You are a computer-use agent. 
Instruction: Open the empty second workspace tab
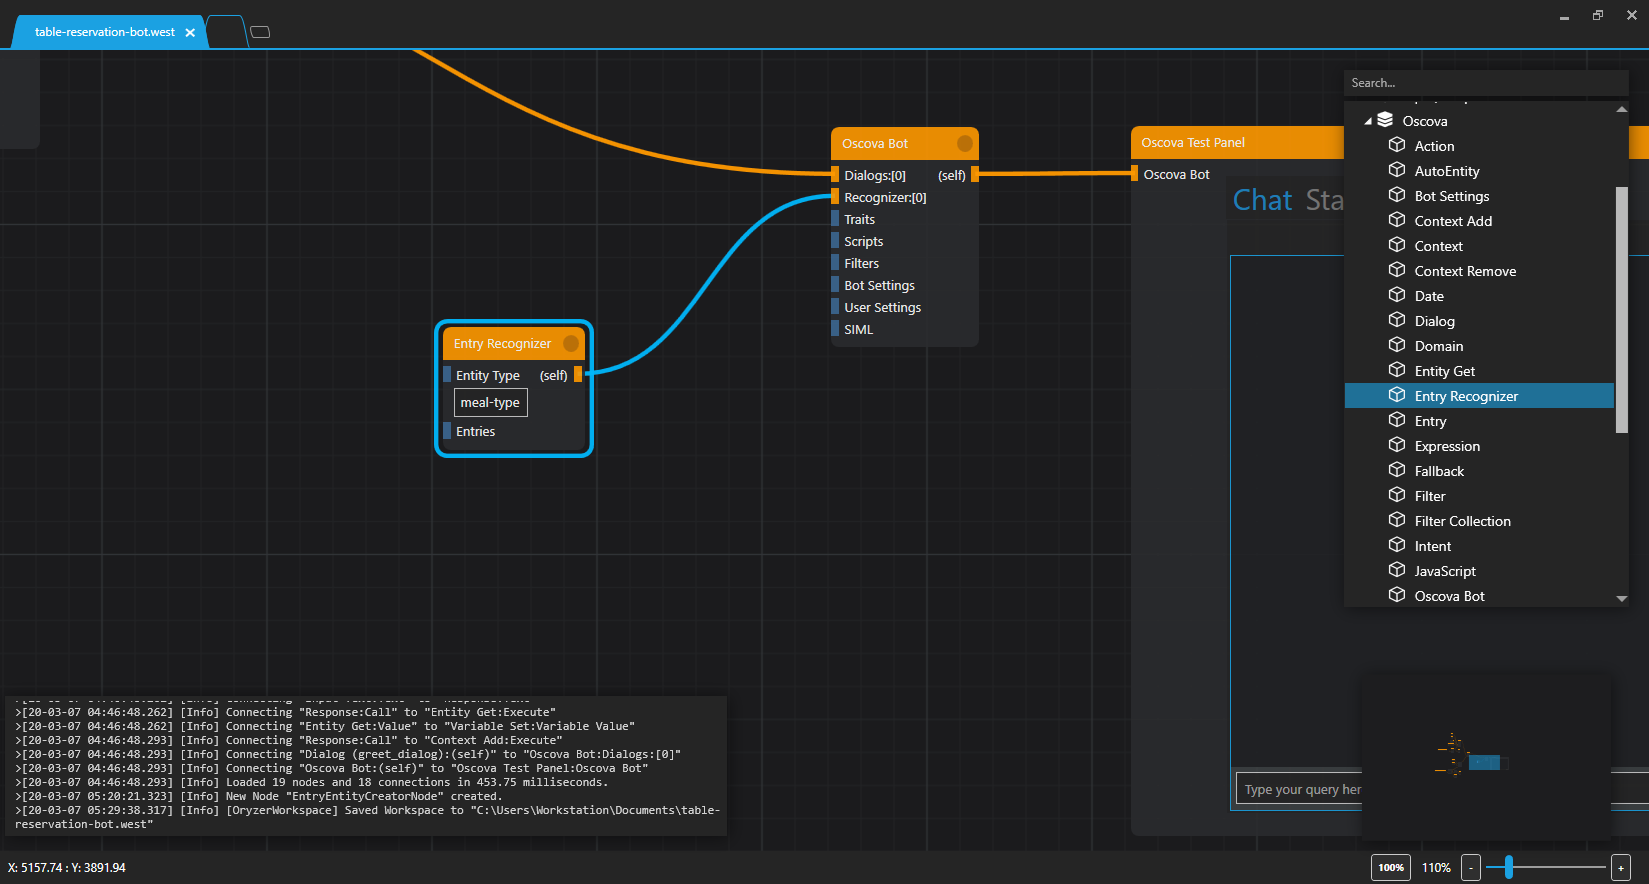(x=227, y=32)
